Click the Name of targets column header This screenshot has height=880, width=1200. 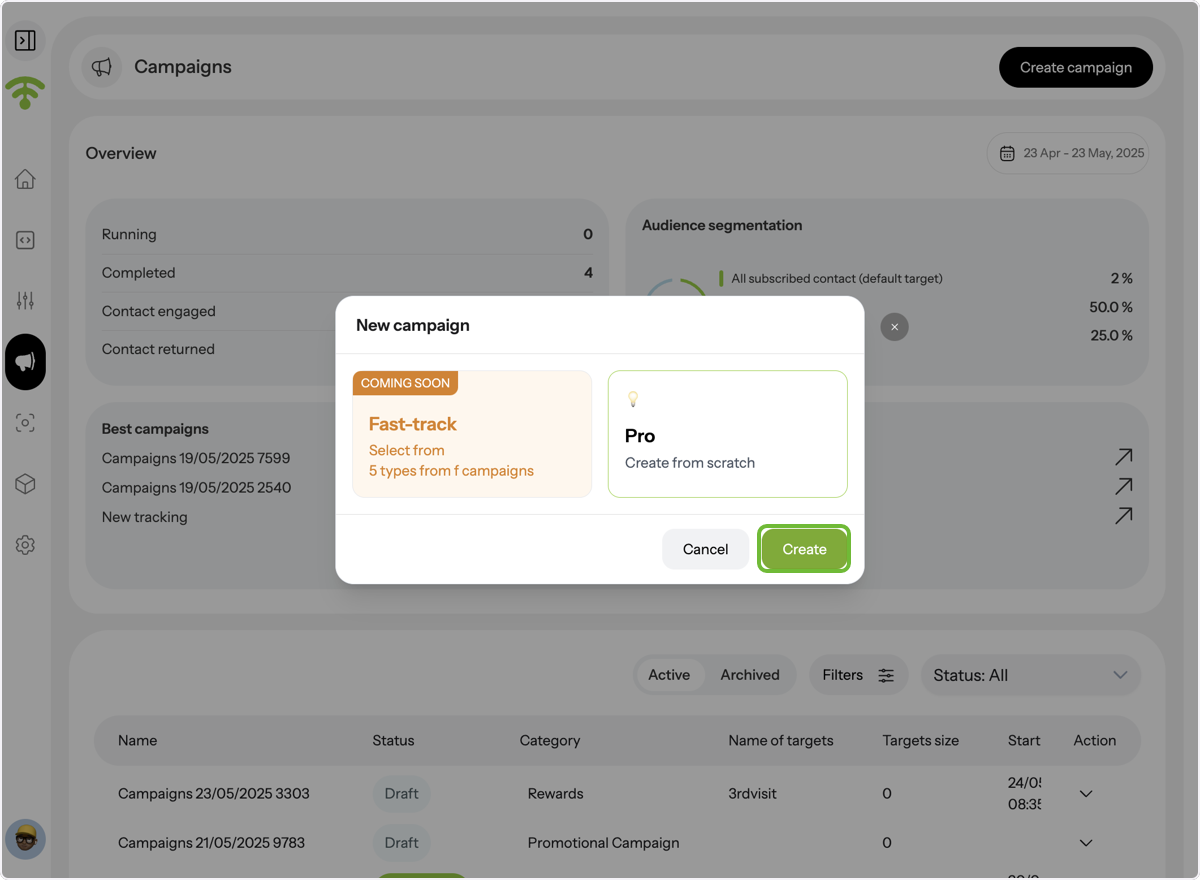[x=781, y=741]
